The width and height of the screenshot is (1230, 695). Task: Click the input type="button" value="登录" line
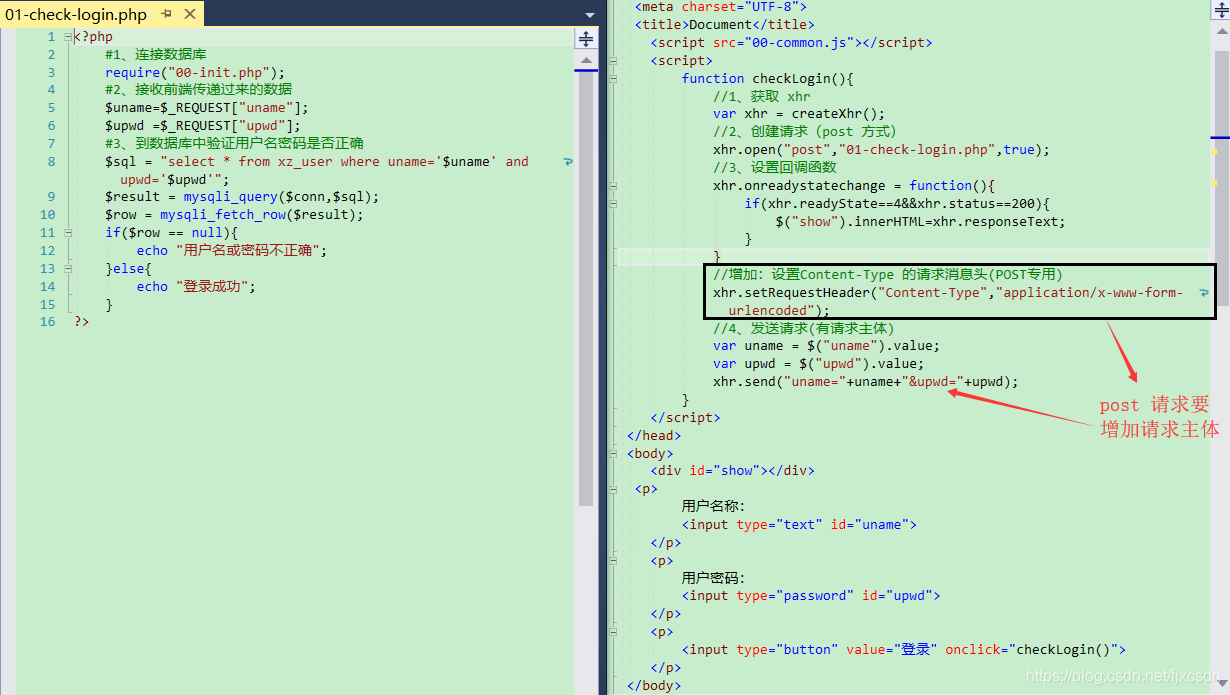tap(904, 650)
